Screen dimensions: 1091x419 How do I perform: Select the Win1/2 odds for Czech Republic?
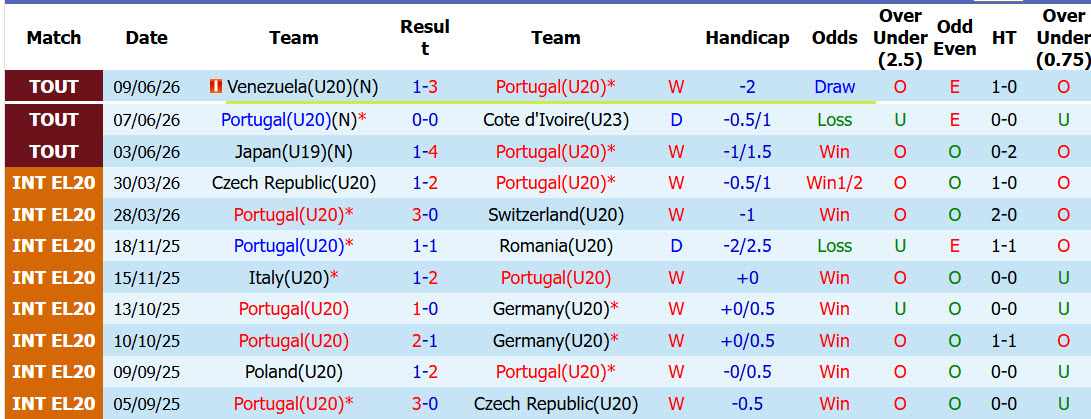coord(834,183)
